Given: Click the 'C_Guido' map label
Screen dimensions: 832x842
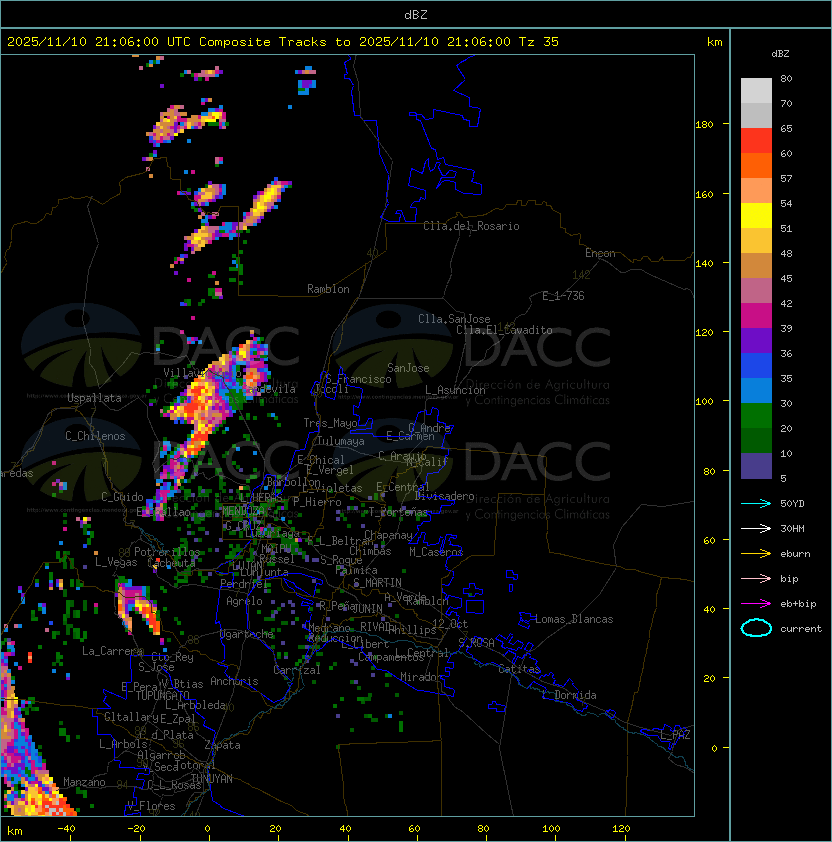Looking at the screenshot, I should tap(122, 497).
